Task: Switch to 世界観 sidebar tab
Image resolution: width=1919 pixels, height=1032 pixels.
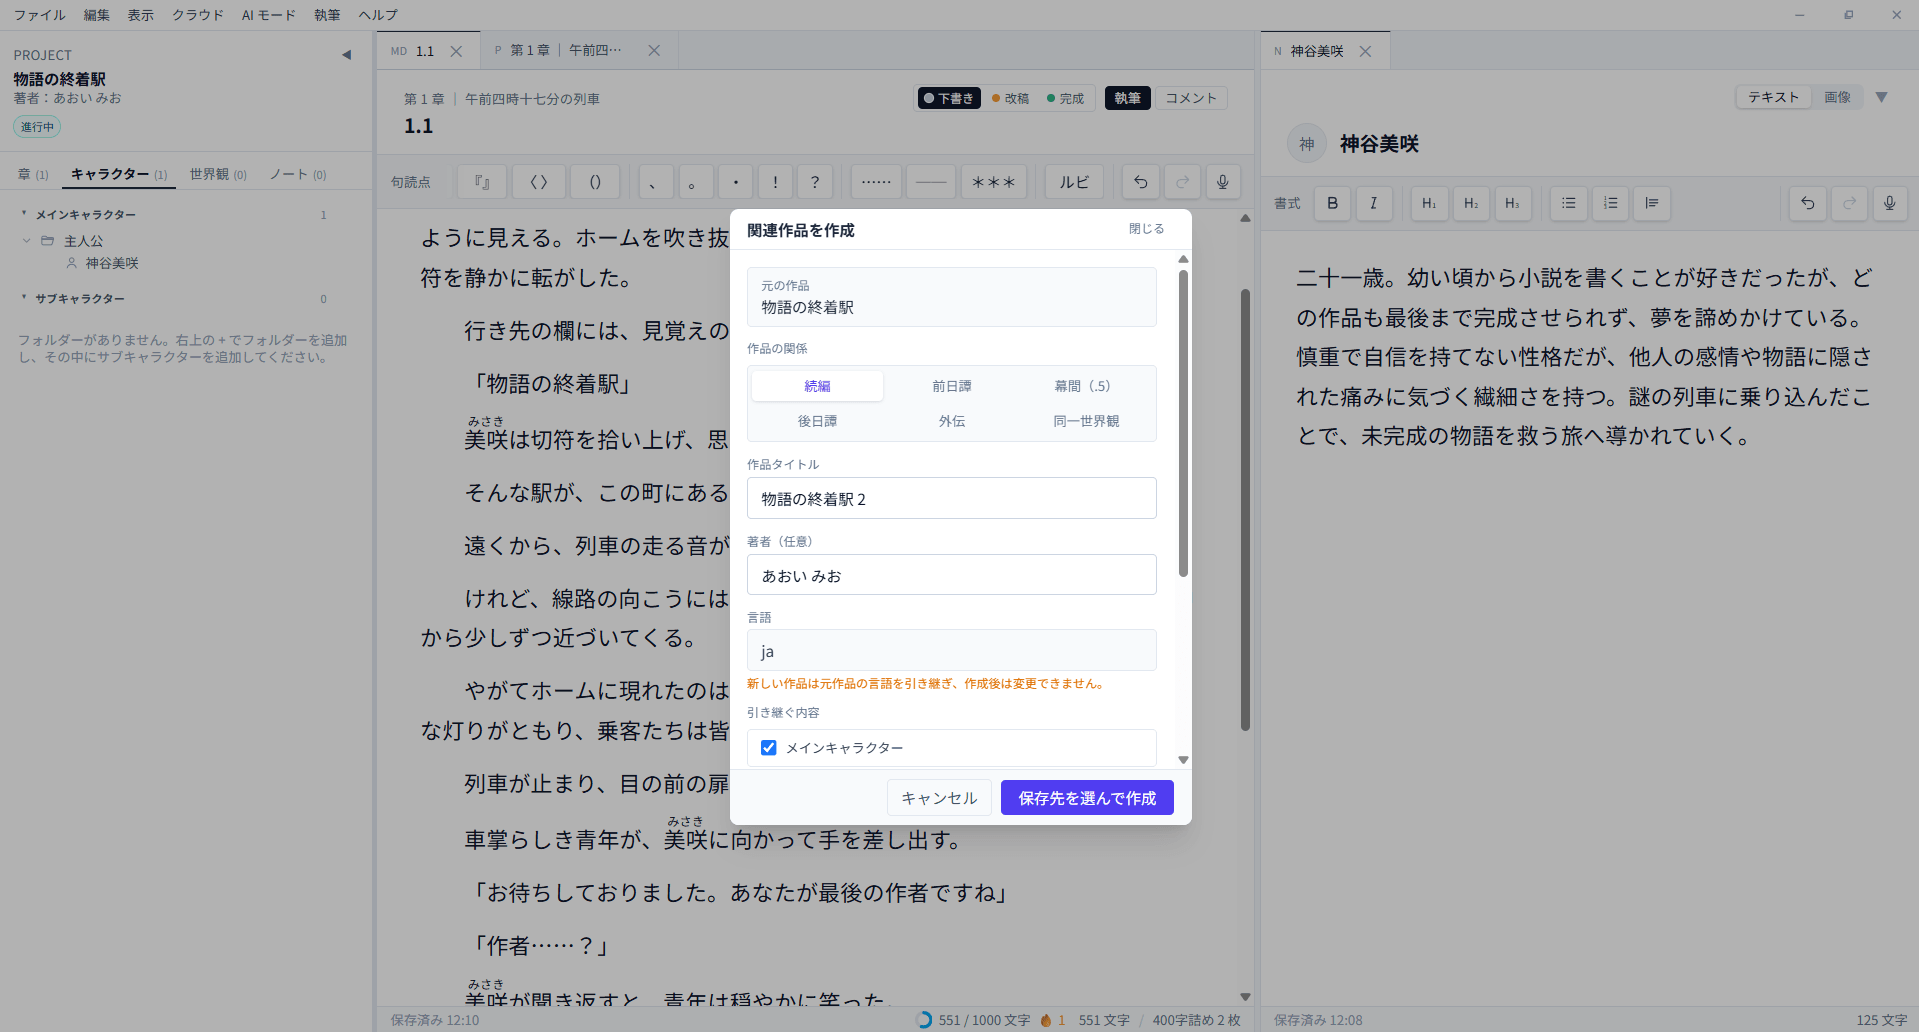Action: (218, 174)
